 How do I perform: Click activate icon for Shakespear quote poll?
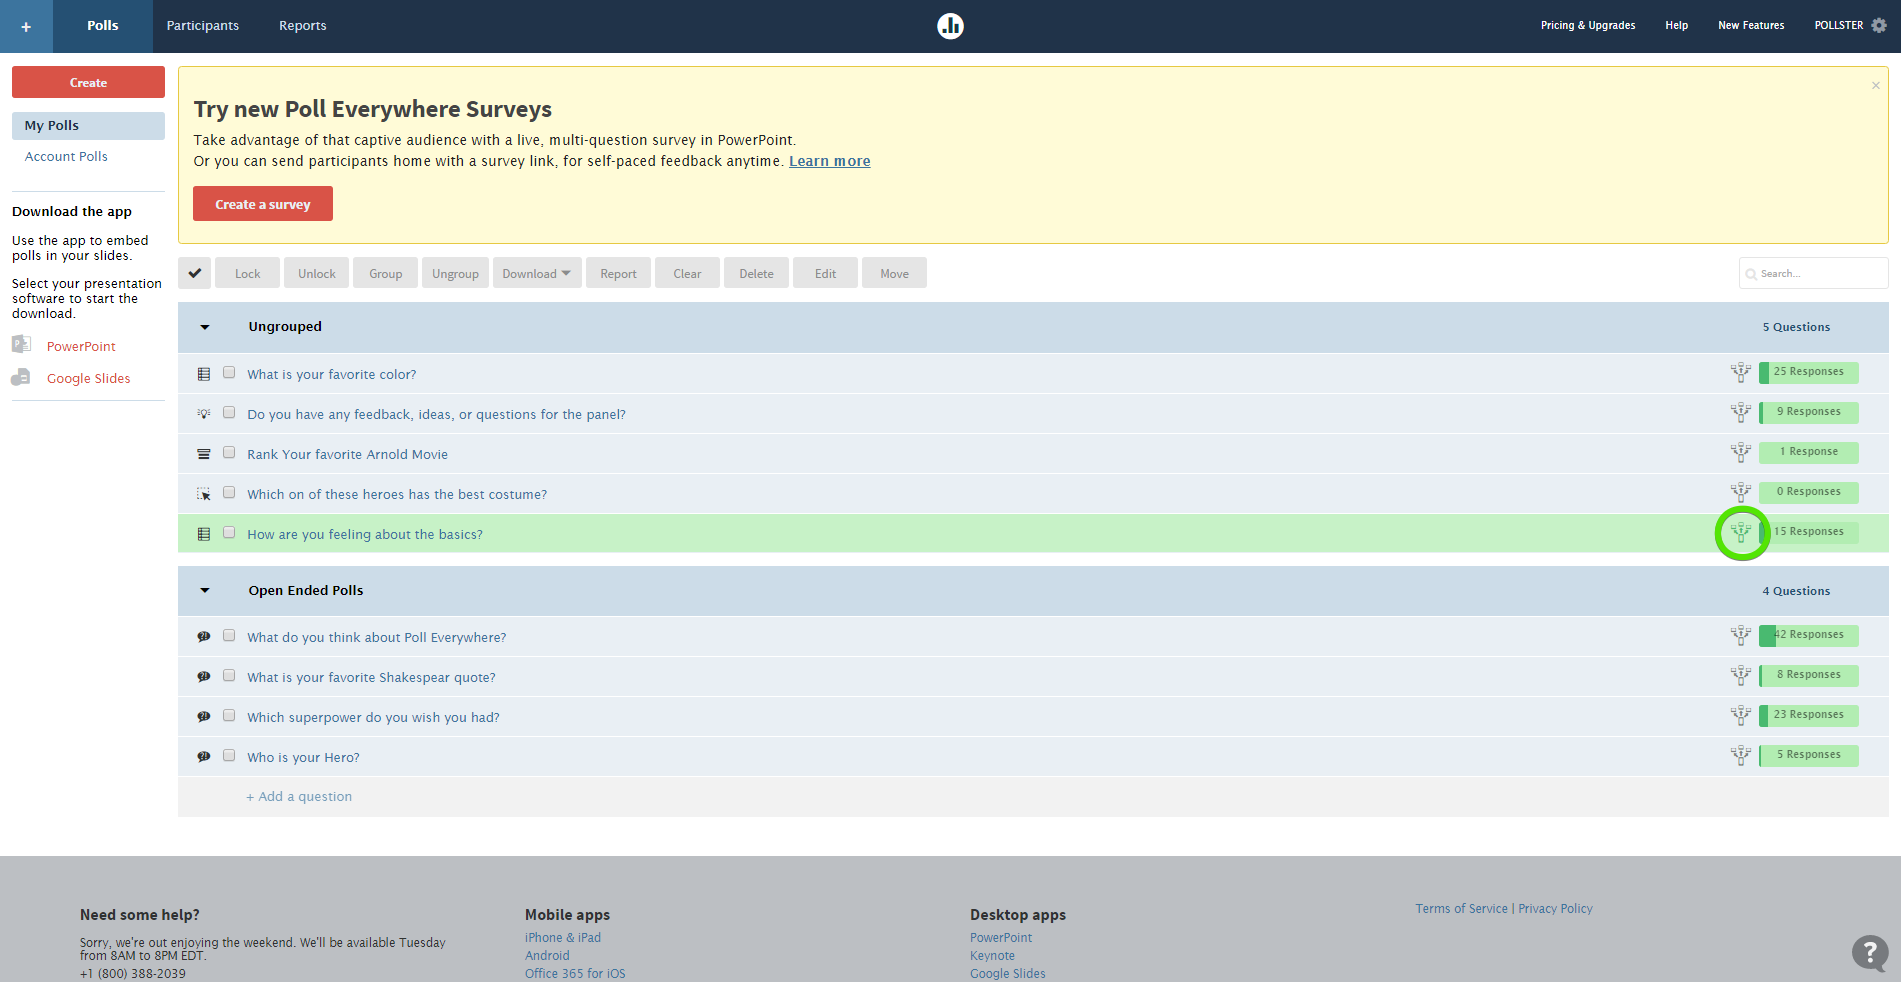click(x=1741, y=675)
